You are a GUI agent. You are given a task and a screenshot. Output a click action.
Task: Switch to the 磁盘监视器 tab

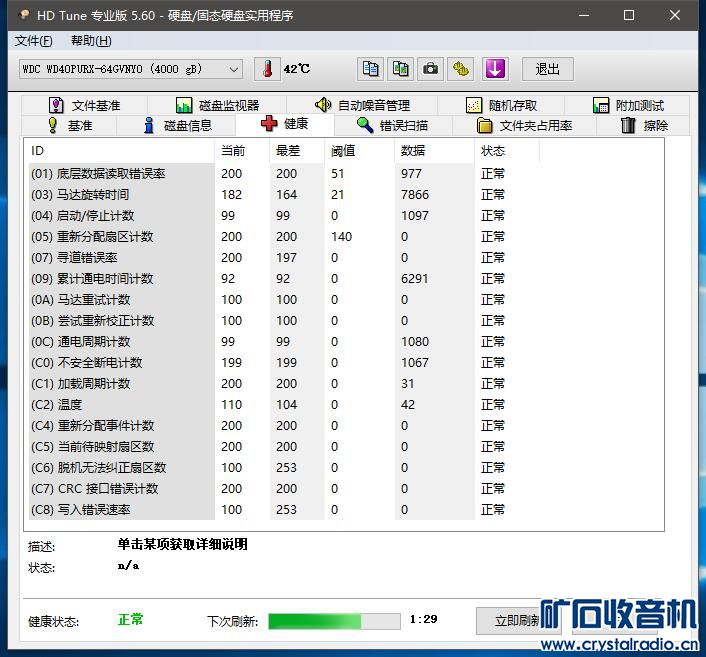(x=217, y=105)
